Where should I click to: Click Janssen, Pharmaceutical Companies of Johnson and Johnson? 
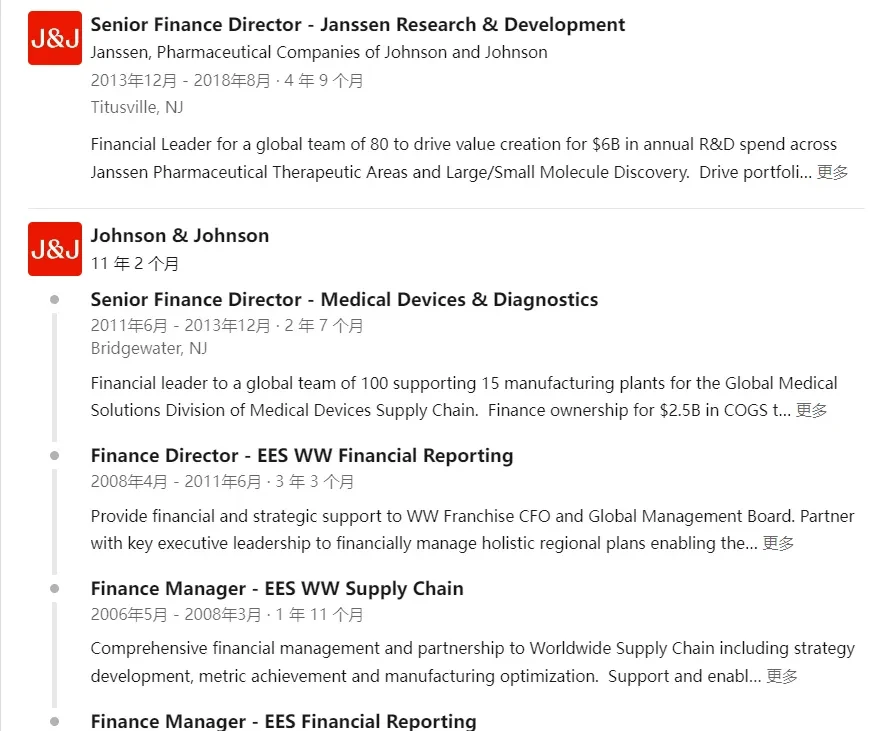pos(319,52)
